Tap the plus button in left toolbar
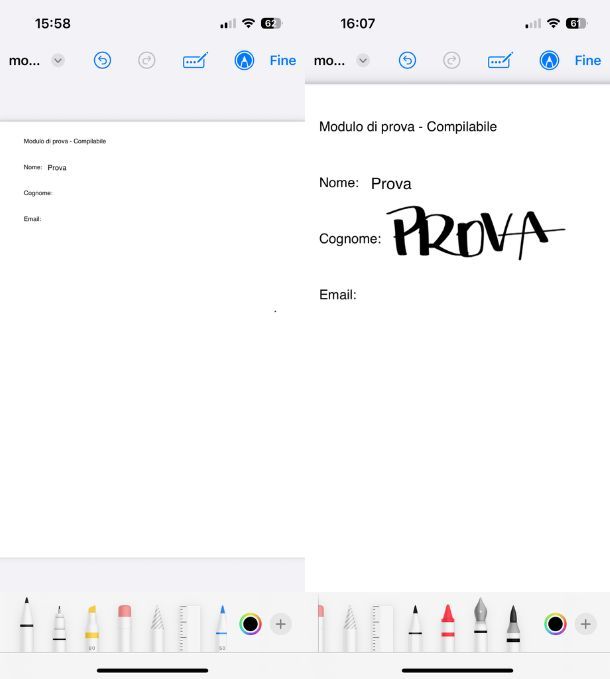 click(281, 624)
